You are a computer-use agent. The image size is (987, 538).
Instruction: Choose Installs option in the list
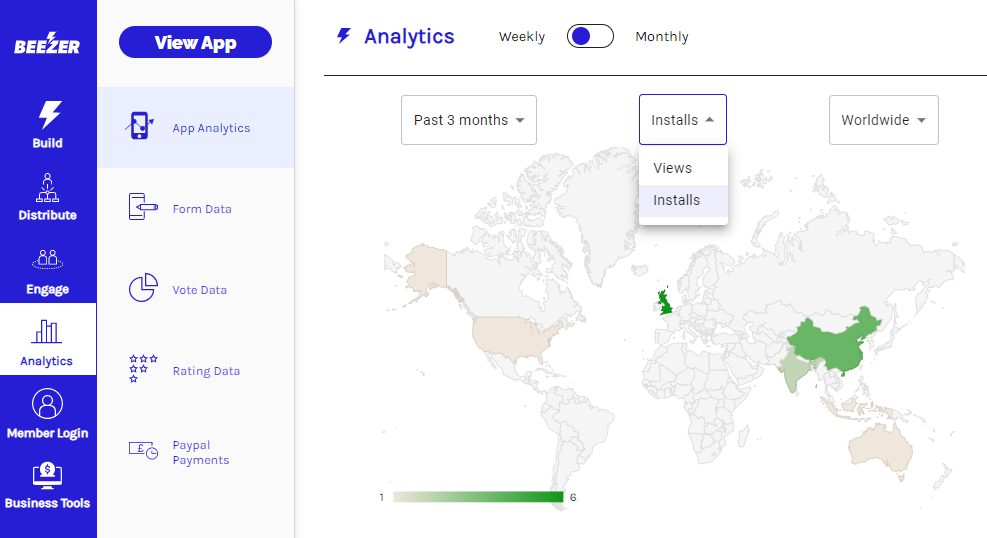click(x=677, y=200)
